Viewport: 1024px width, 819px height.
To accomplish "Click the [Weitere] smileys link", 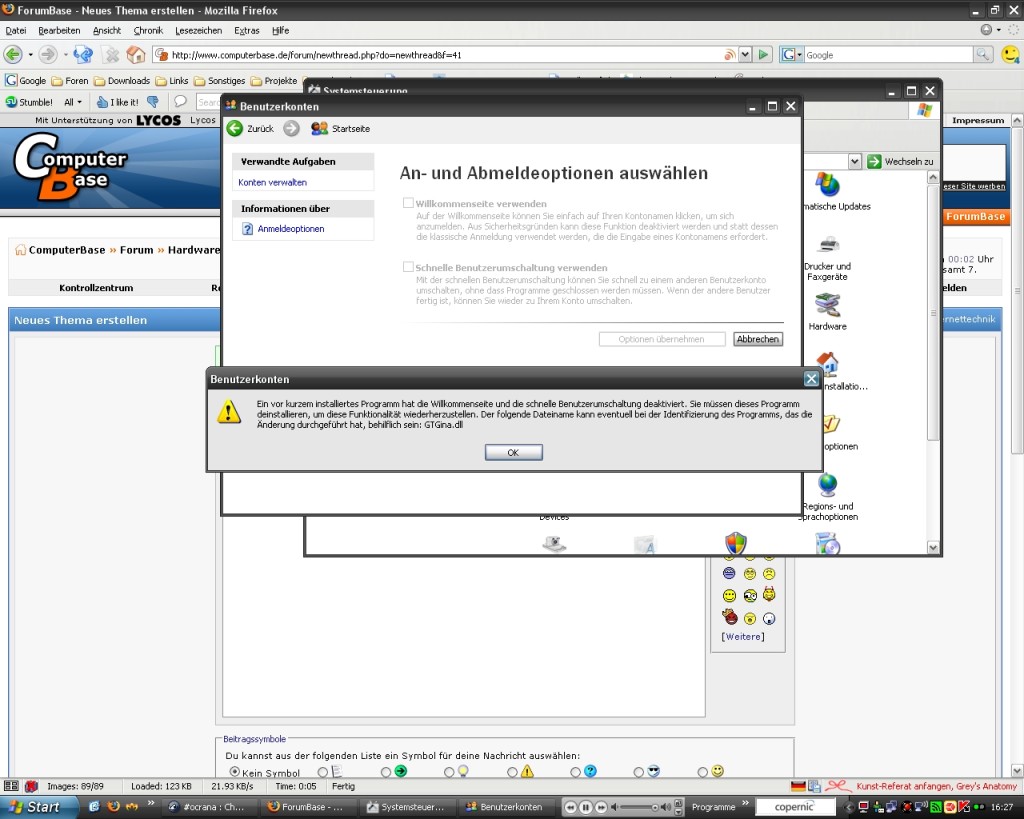I will pos(743,636).
